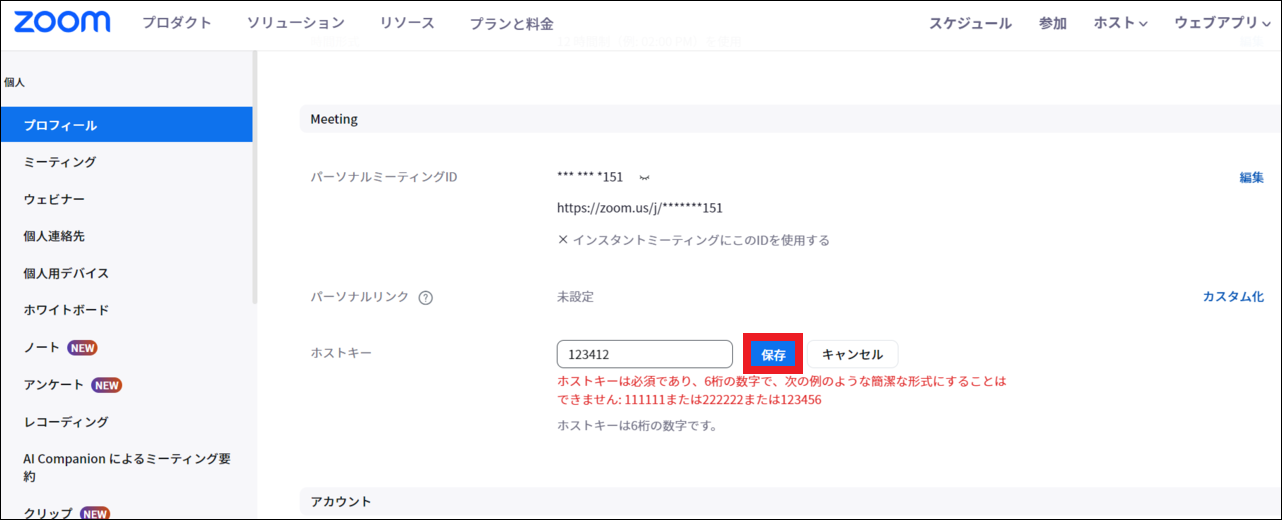The image size is (1282, 520).
Task: Click the Zoom logo
Action: click(x=63, y=22)
